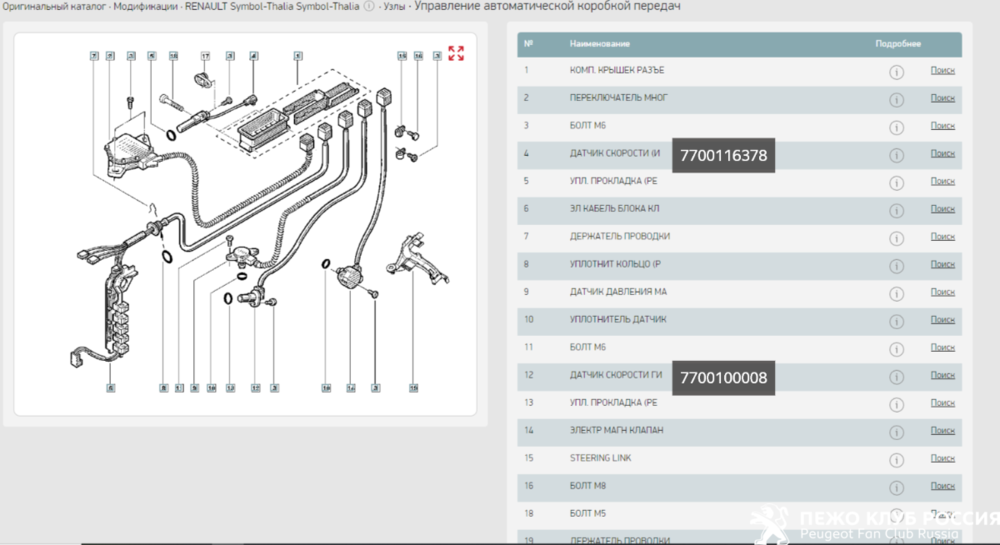Click Поиск link for ЭЛЕКТР МАГН КЛАПАН

click(x=942, y=430)
